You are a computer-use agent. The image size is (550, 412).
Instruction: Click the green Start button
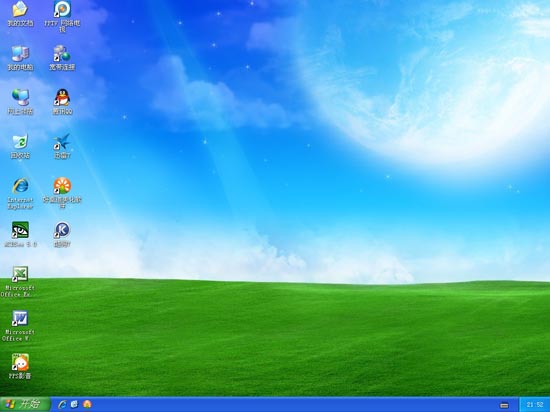(25, 404)
